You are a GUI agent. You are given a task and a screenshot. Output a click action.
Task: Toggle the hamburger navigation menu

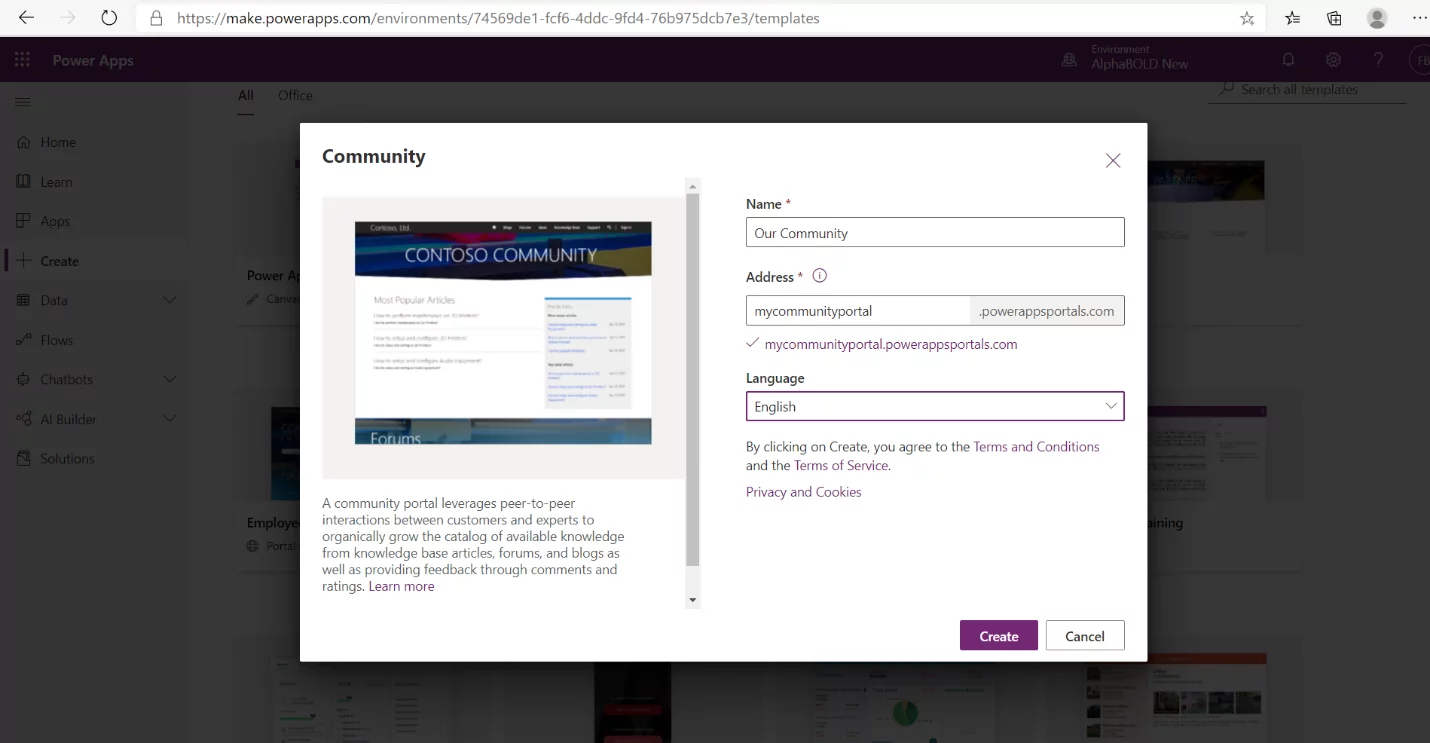coord(23,102)
